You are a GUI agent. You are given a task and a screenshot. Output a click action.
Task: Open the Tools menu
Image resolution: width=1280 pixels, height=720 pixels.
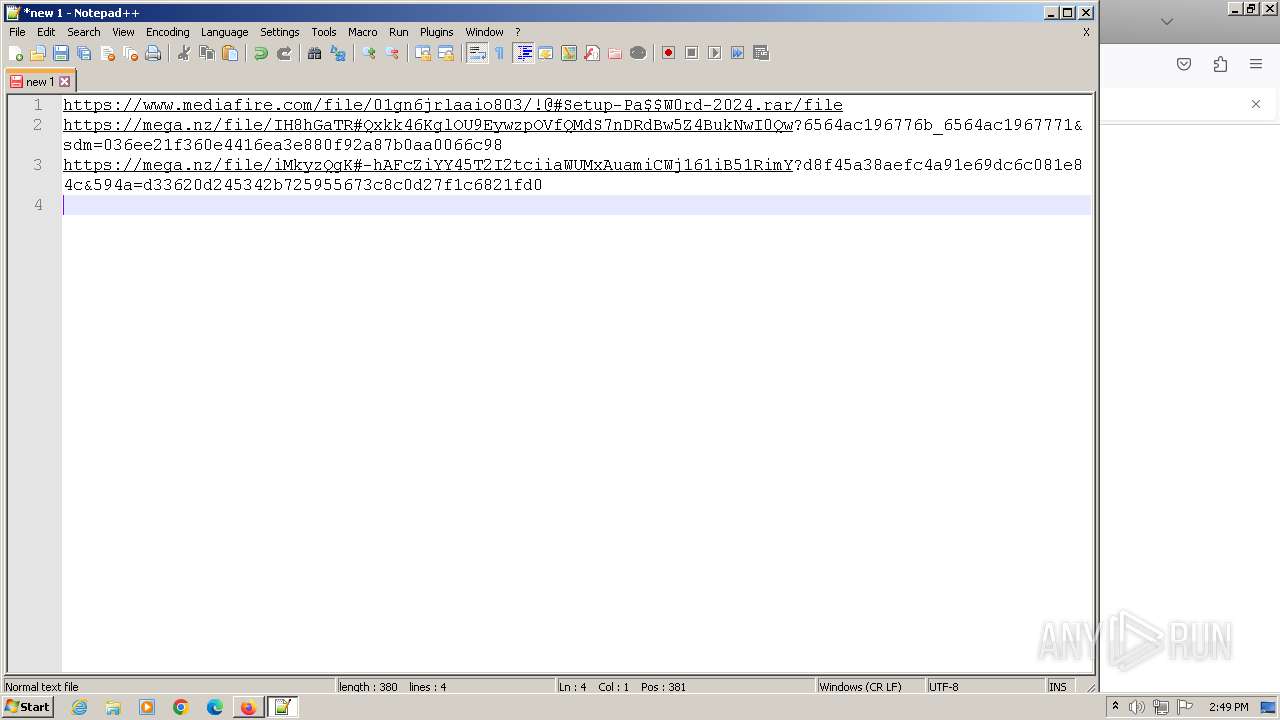coord(324,32)
